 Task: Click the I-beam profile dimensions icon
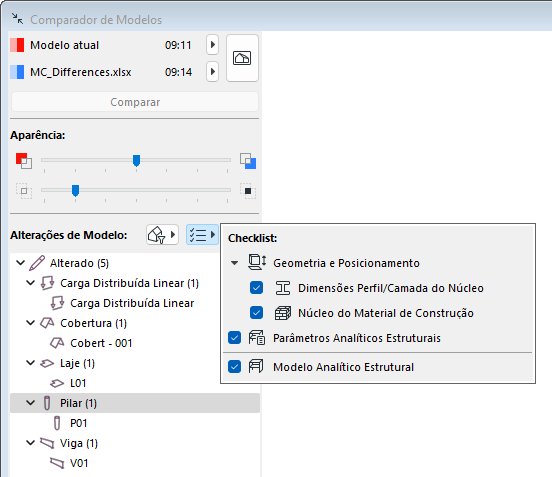283,288
